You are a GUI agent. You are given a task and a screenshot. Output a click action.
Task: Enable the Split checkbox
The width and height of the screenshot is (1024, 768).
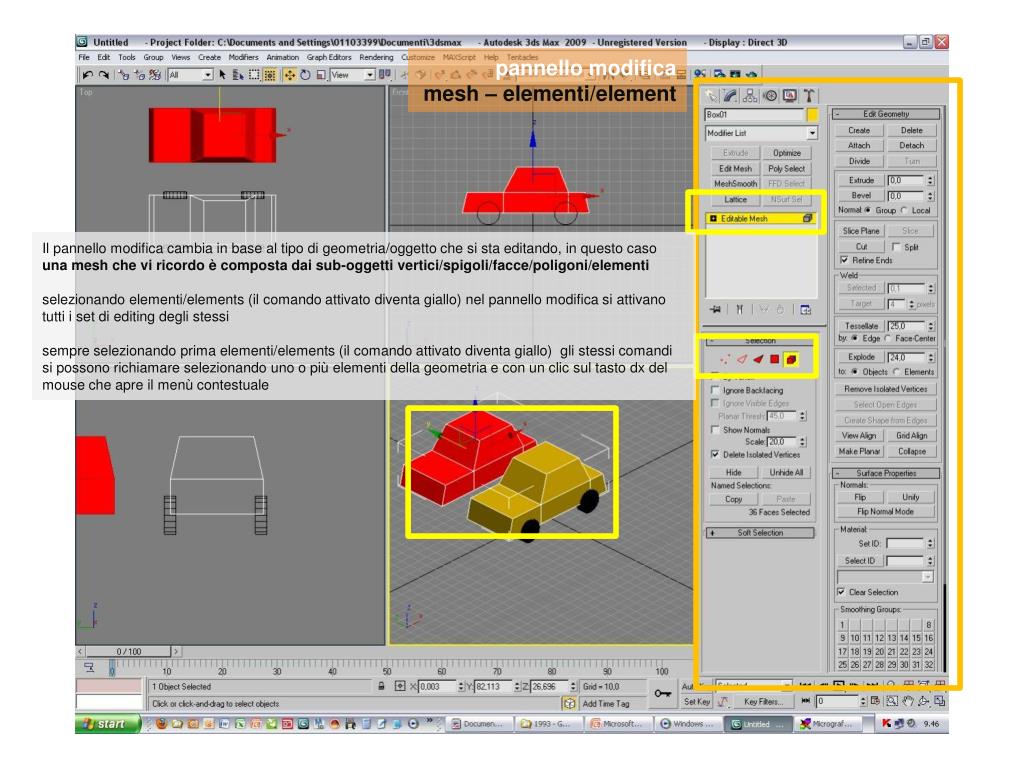[896, 247]
